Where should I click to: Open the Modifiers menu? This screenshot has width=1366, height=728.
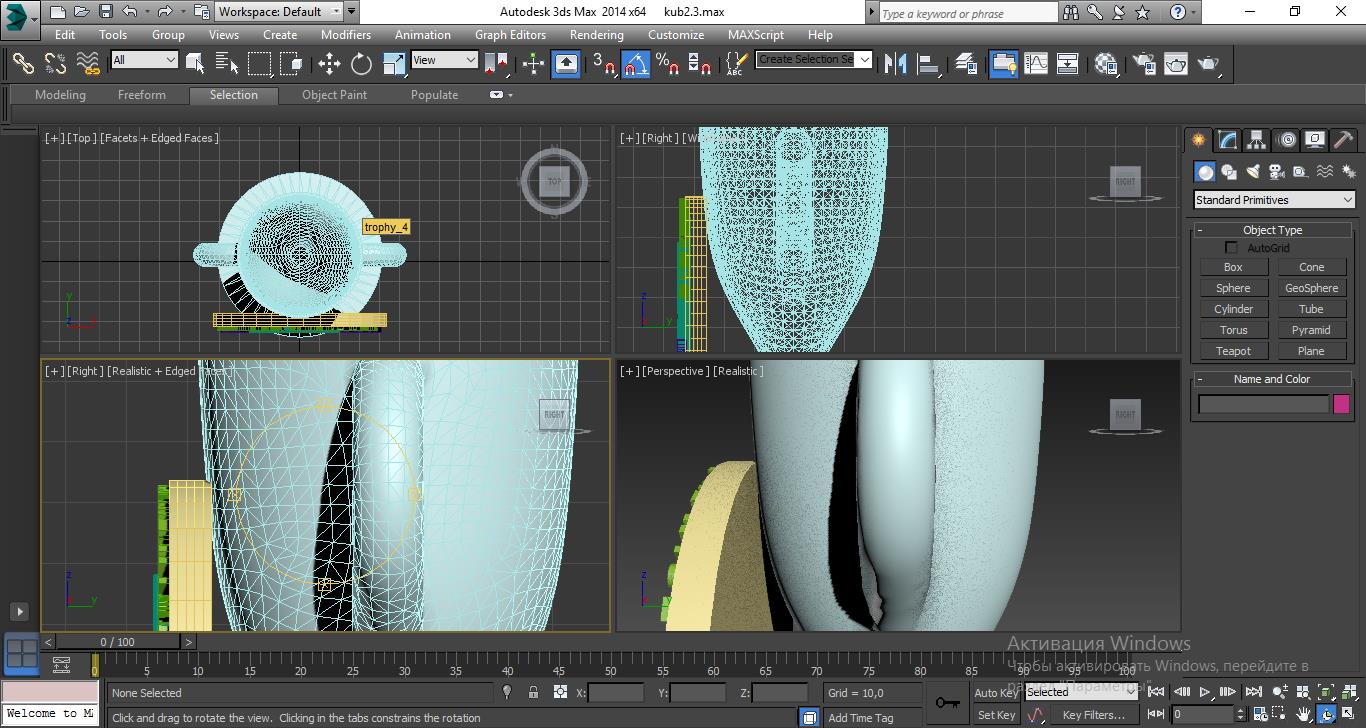(x=346, y=34)
